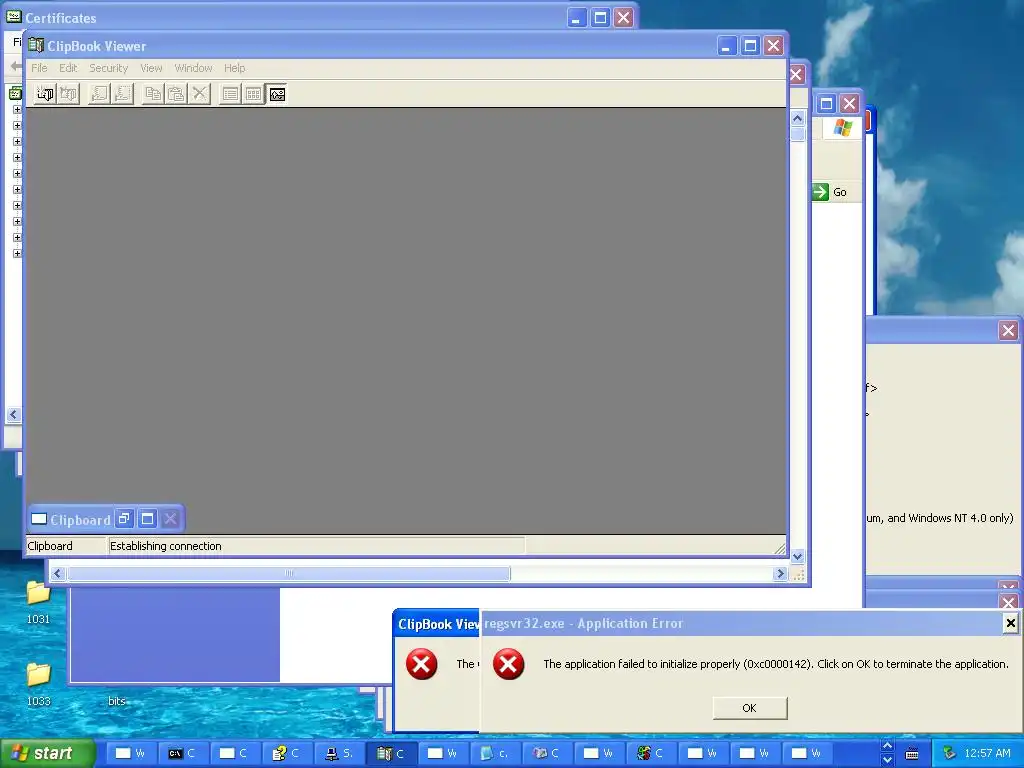Image resolution: width=1024 pixels, height=768 pixels.
Task: Click the Clipboard child window title icon
Action: point(39,519)
